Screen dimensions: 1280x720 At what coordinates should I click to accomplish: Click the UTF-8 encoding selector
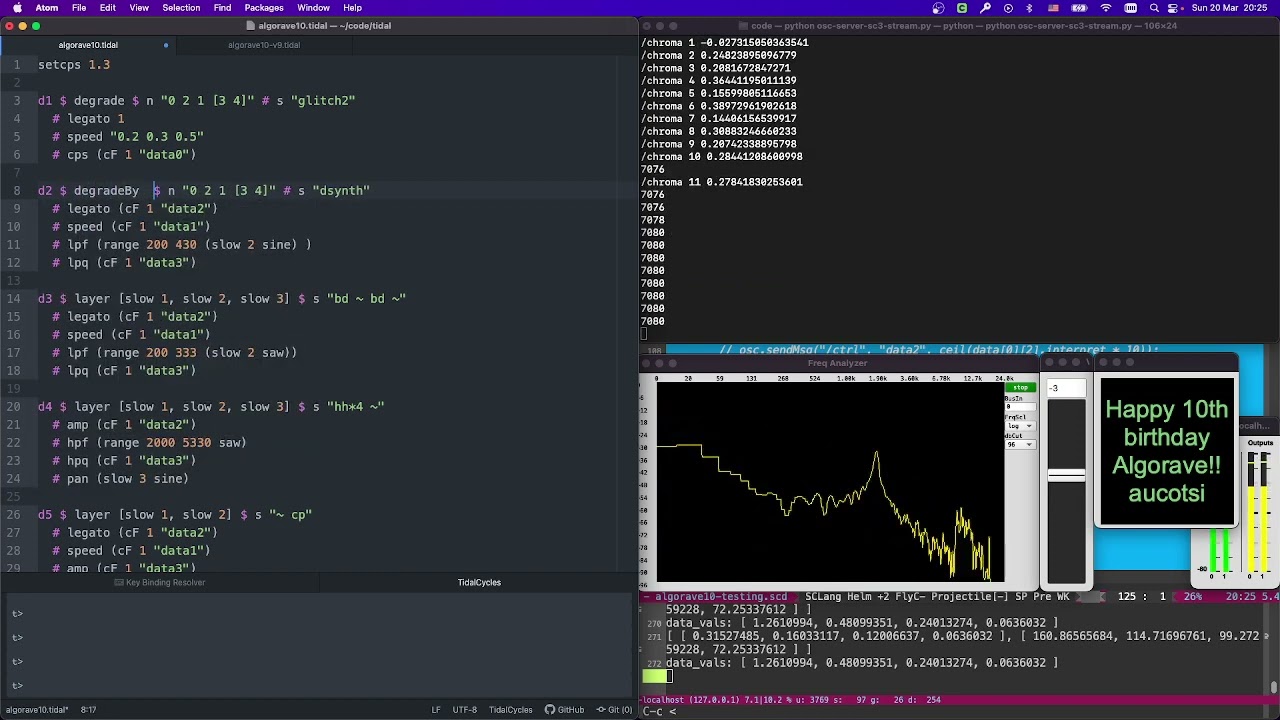(465, 710)
